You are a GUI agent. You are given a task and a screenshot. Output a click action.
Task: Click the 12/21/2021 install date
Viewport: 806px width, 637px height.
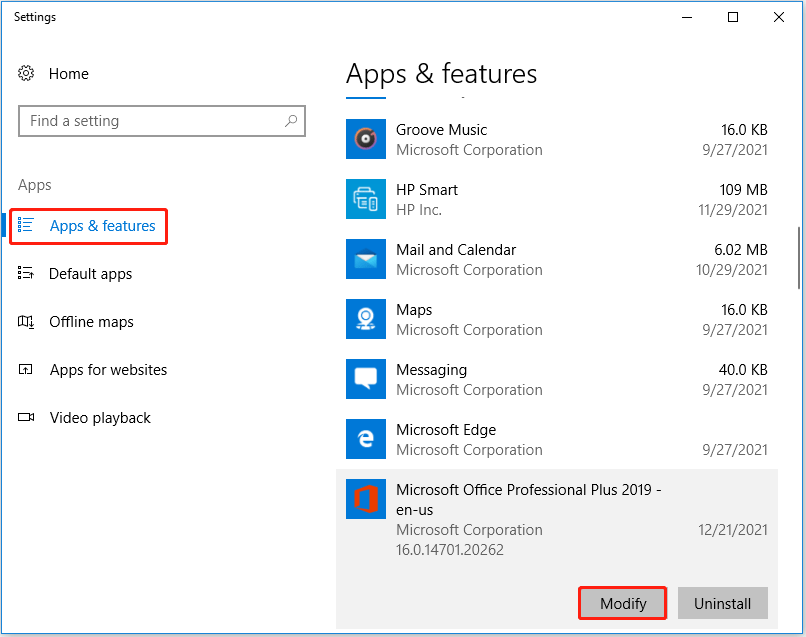click(732, 530)
